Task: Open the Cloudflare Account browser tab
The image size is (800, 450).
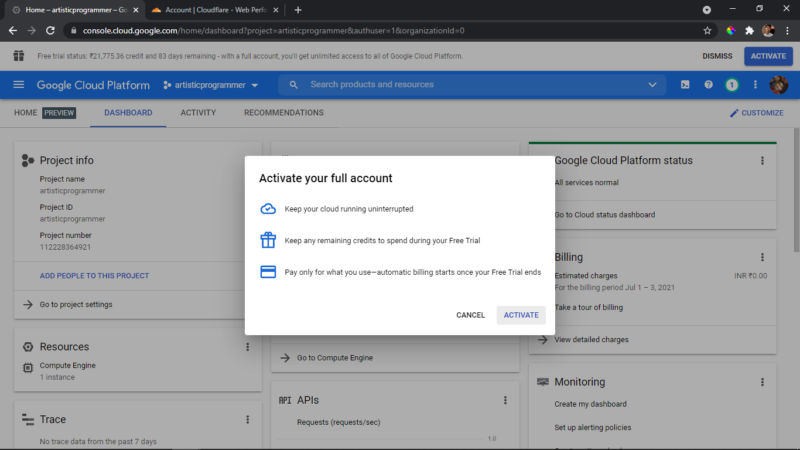Action: 215,10
